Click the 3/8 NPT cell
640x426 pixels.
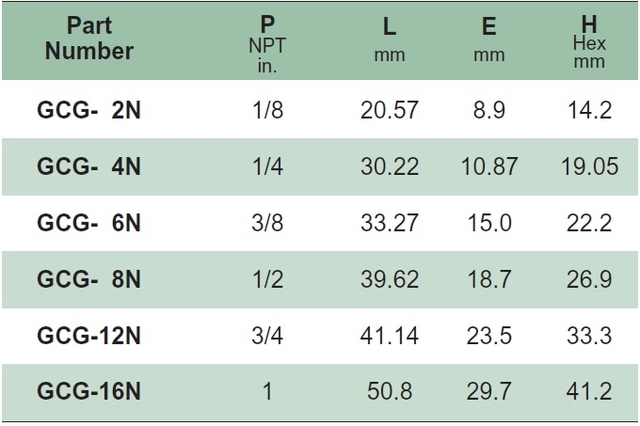coord(267,223)
